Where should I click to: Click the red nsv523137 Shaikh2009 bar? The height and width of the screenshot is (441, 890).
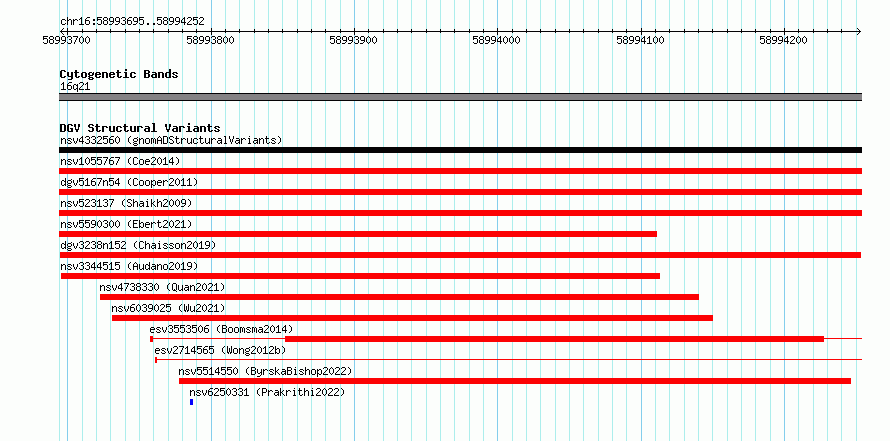click(460, 213)
